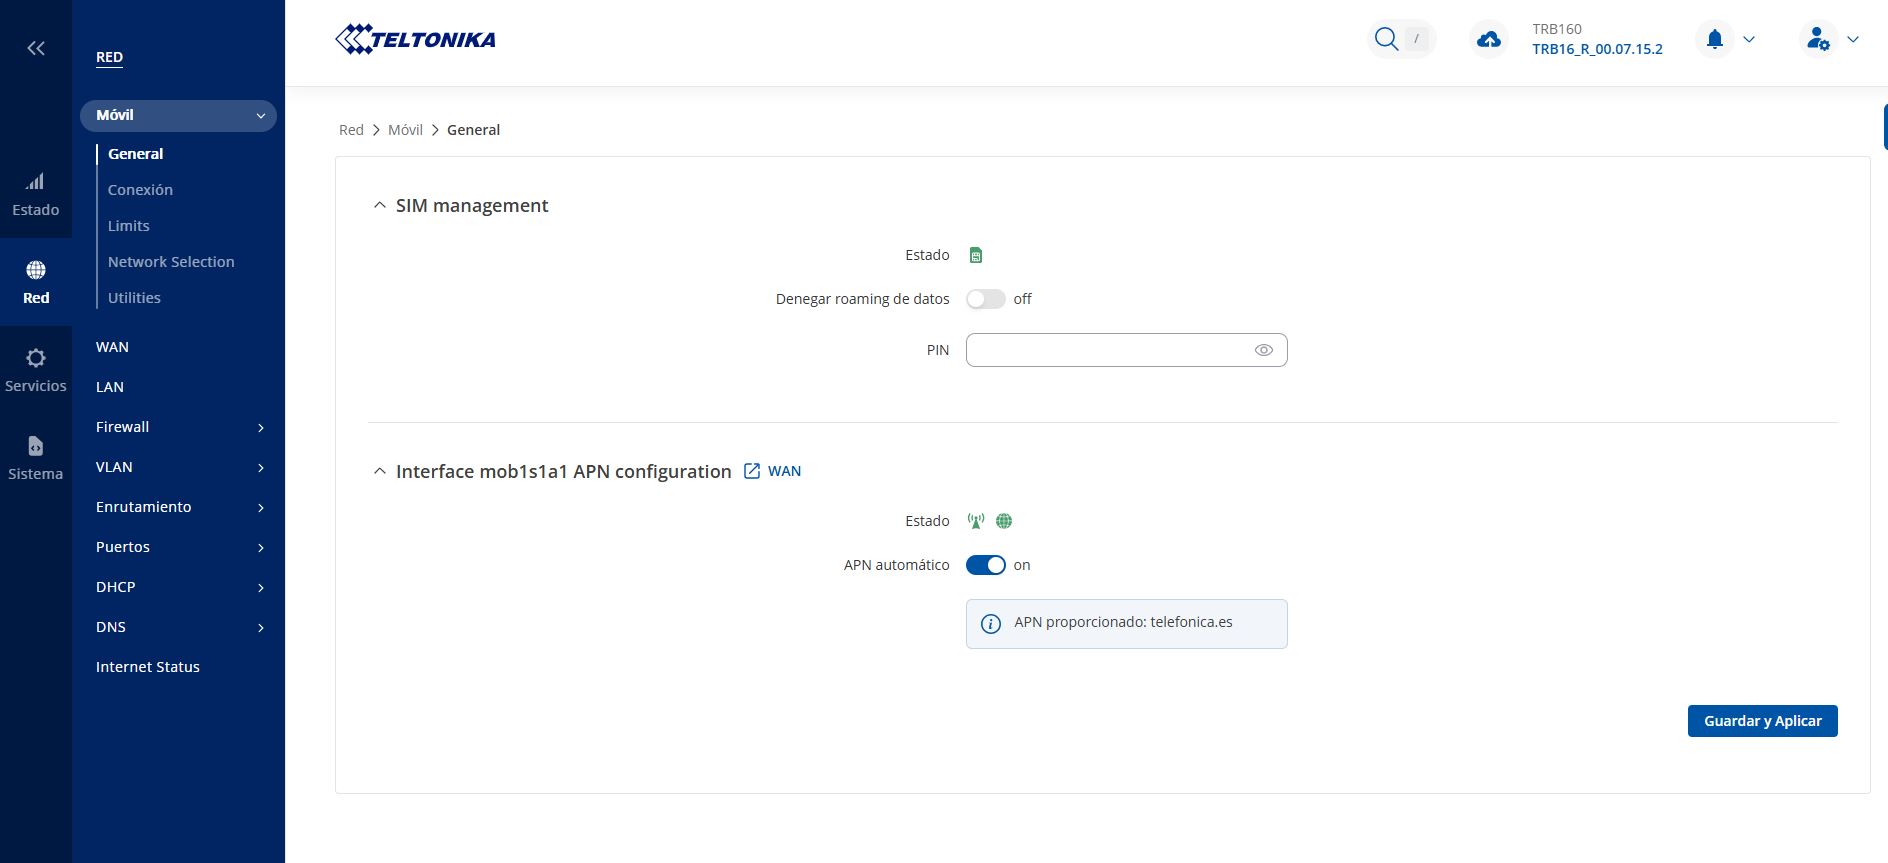Click the search magnifier icon
Screen dimensions: 1888x863
pyautogui.click(x=1386, y=39)
